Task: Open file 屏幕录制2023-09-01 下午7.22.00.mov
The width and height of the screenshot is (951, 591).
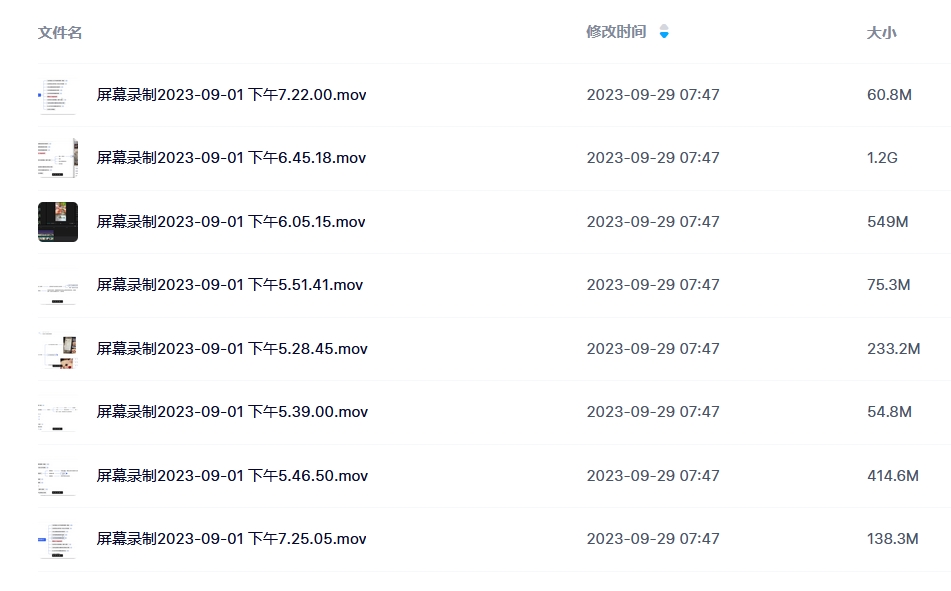Action: point(231,95)
